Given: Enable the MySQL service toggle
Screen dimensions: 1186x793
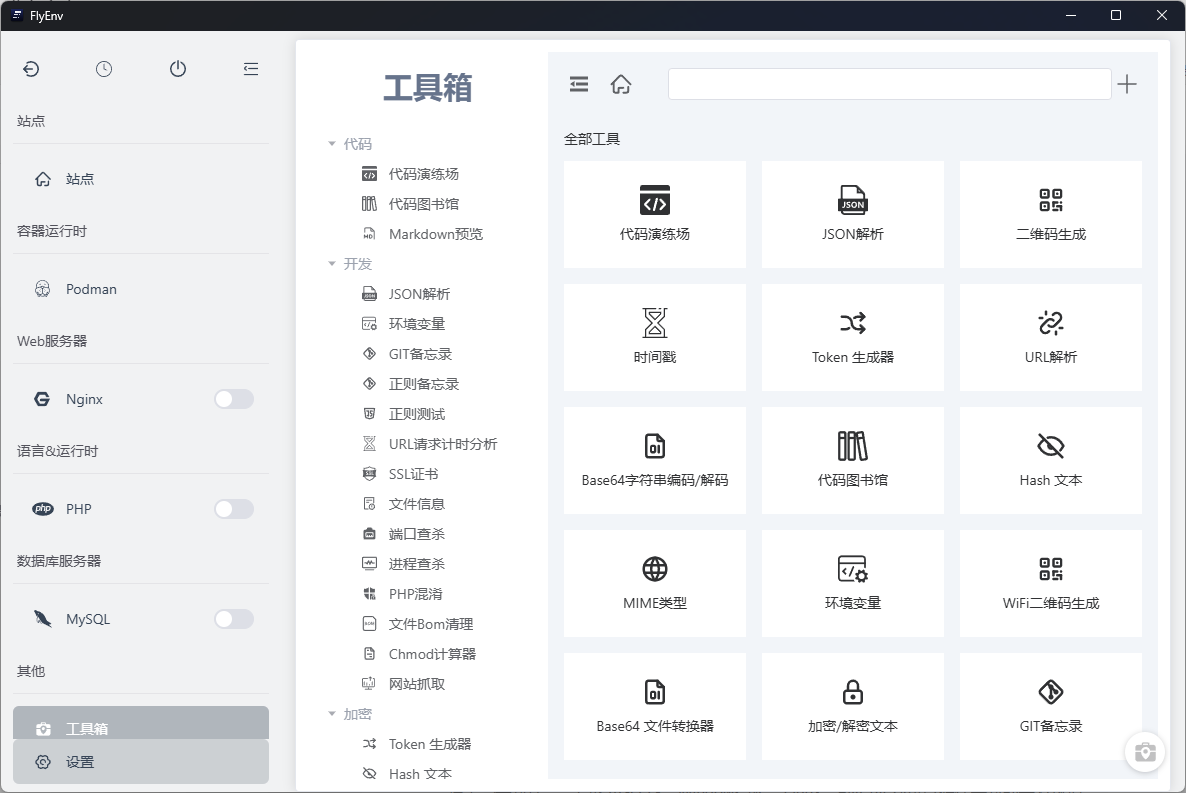Looking at the screenshot, I should pos(233,618).
